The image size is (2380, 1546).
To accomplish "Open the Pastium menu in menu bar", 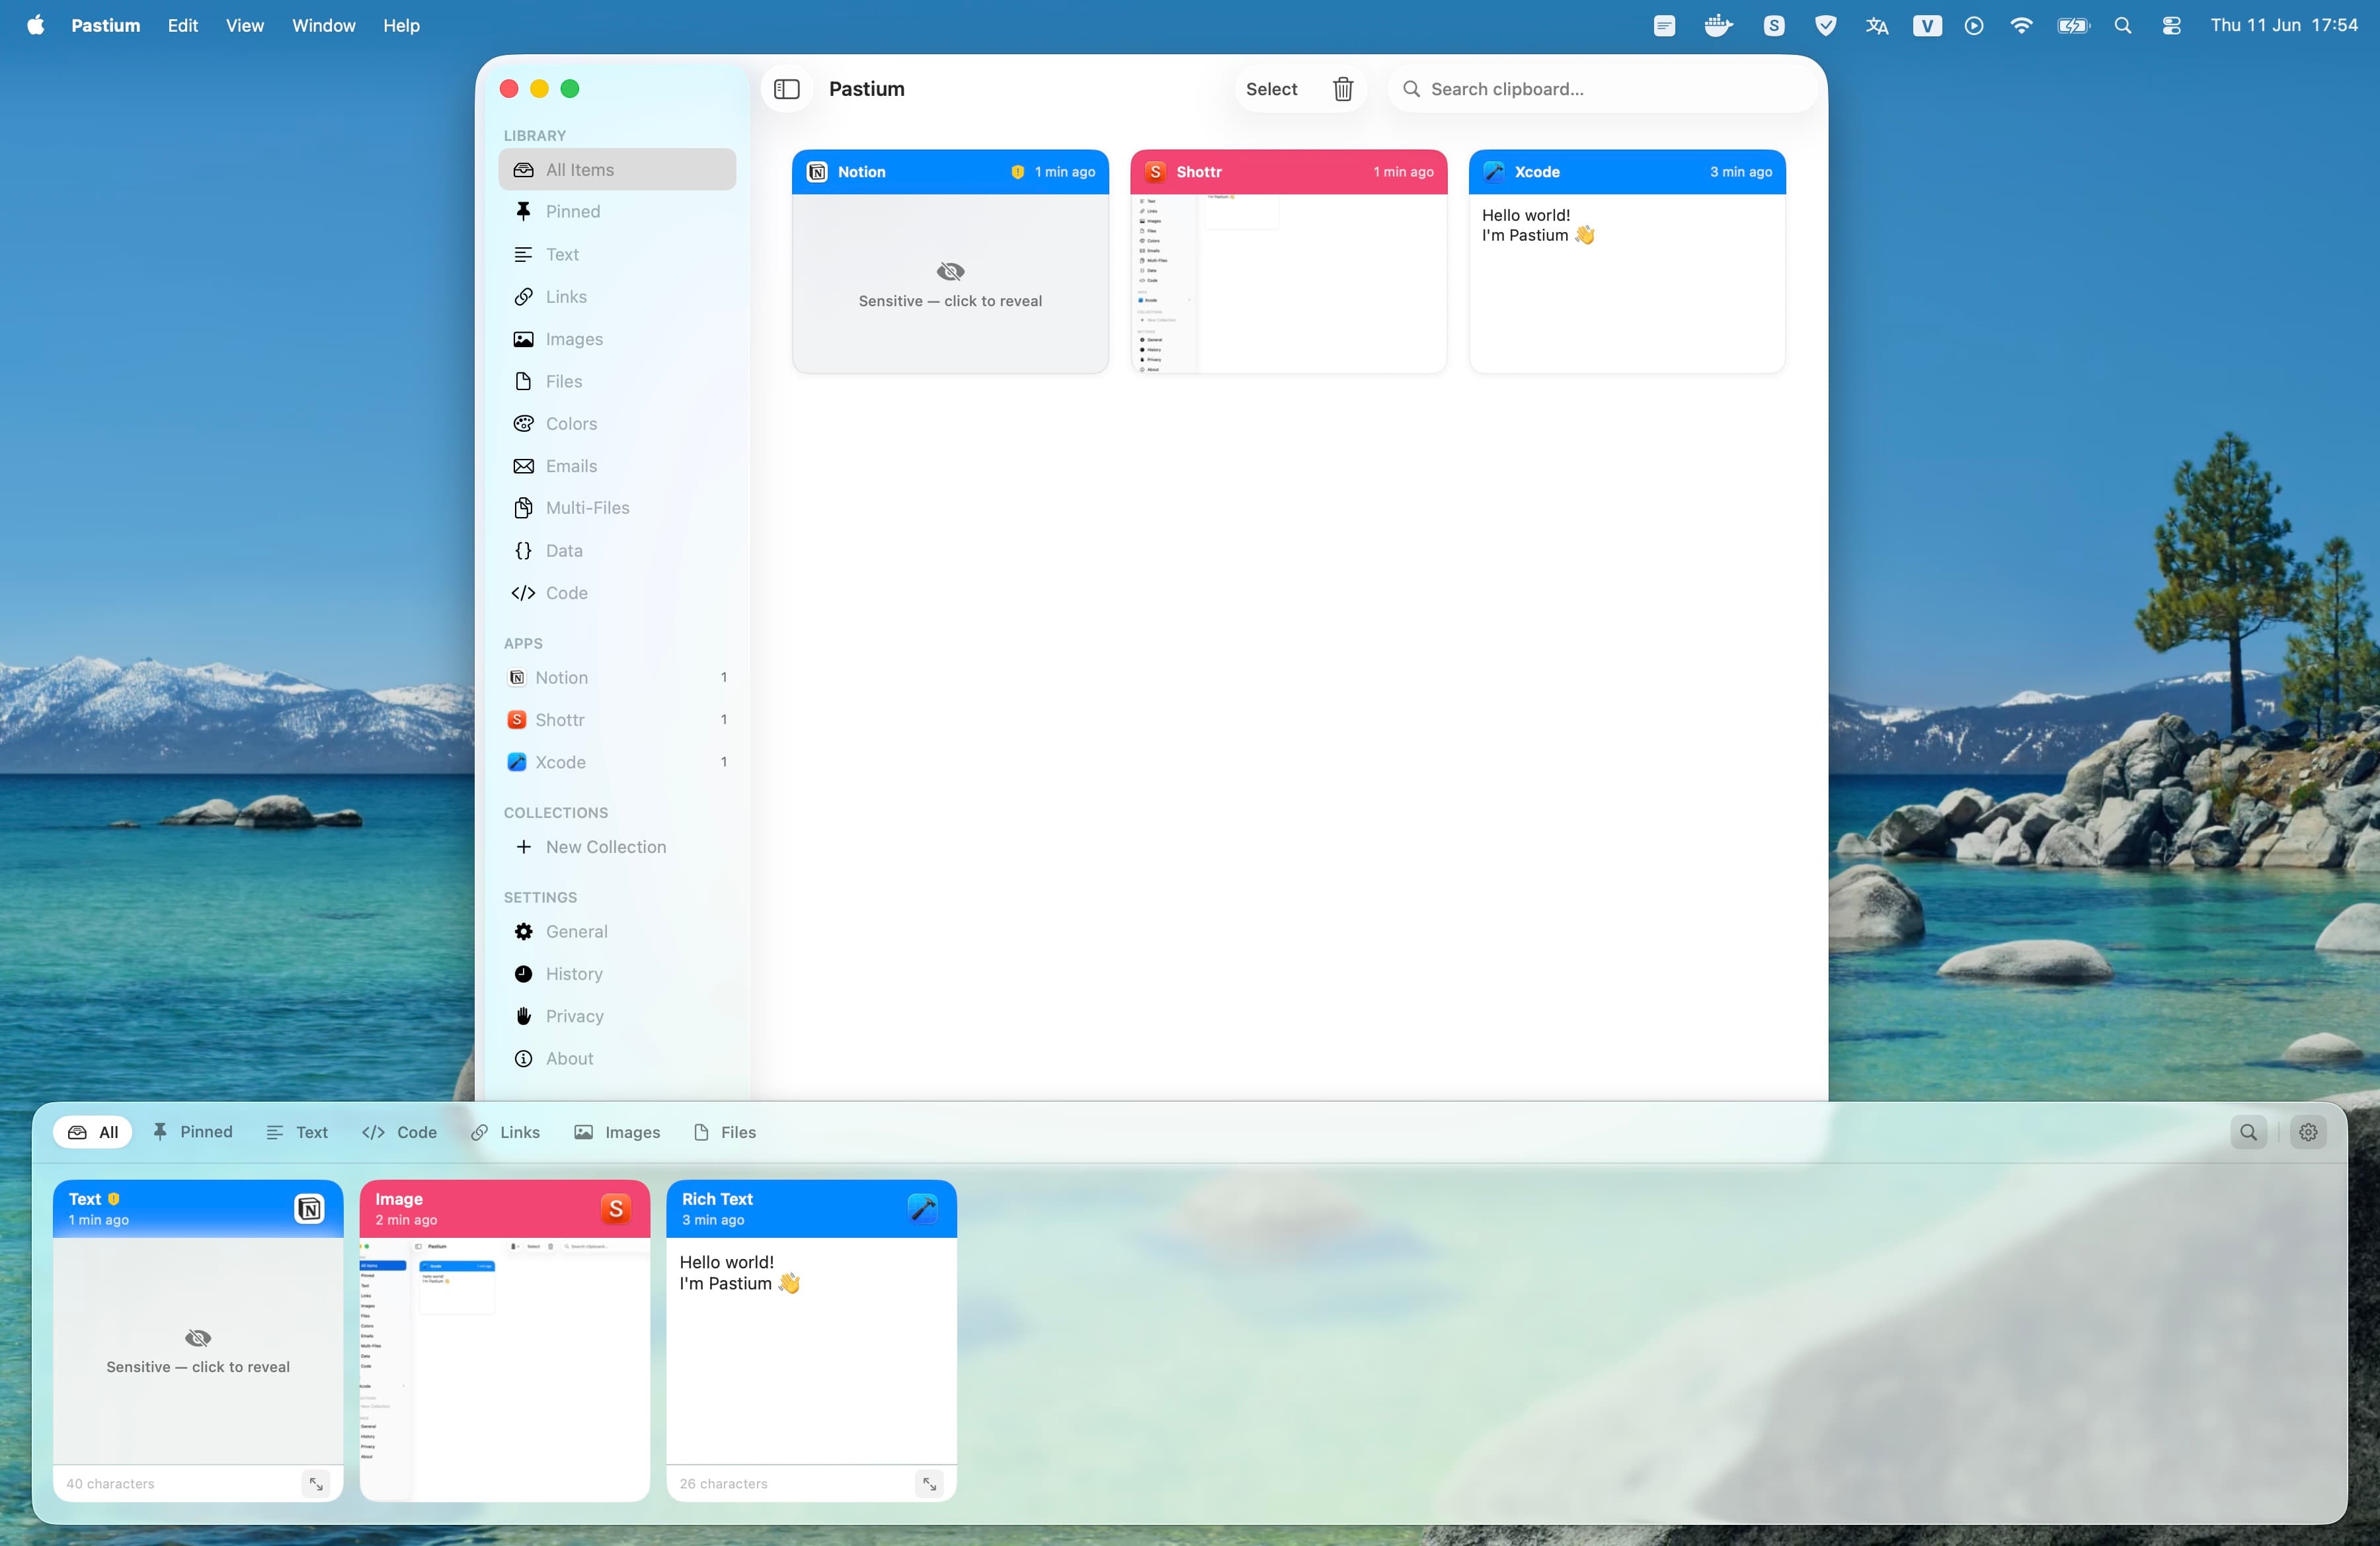I will [x=105, y=25].
